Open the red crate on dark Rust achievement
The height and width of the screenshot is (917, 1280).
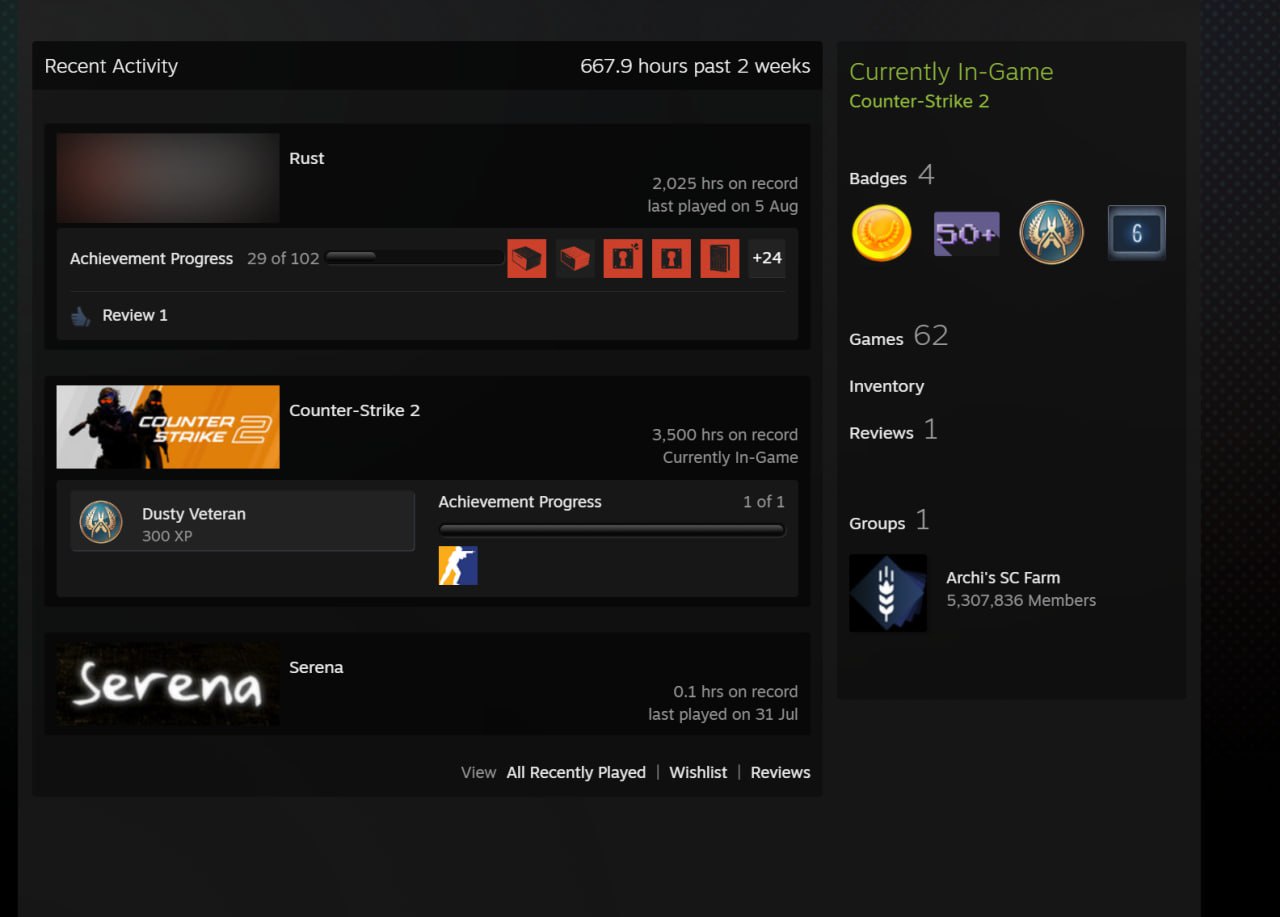(575, 258)
